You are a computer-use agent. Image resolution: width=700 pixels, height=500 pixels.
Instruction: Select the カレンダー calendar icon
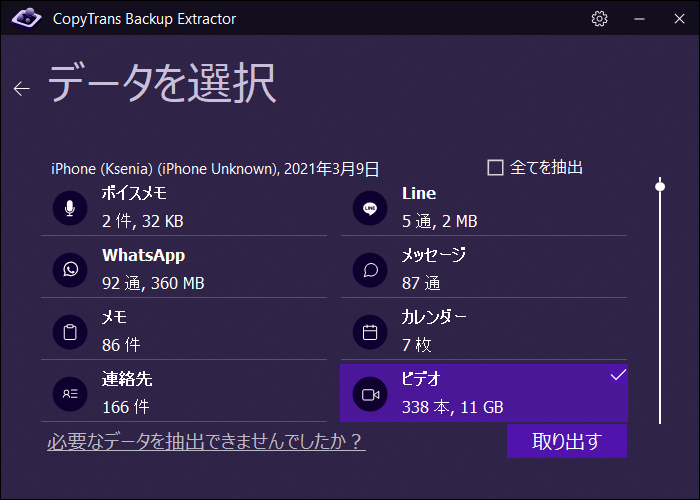tap(370, 332)
